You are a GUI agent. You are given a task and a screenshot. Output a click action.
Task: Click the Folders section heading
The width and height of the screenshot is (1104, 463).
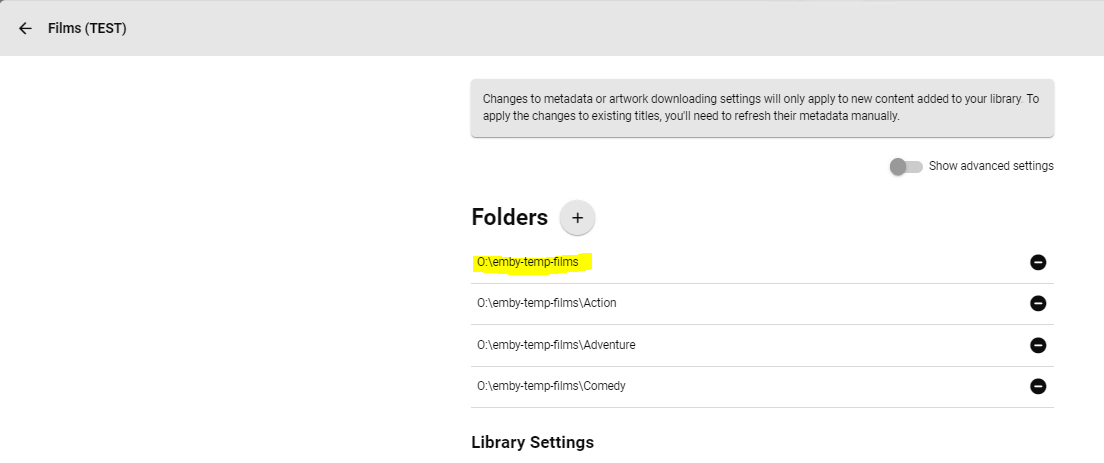[509, 218]
